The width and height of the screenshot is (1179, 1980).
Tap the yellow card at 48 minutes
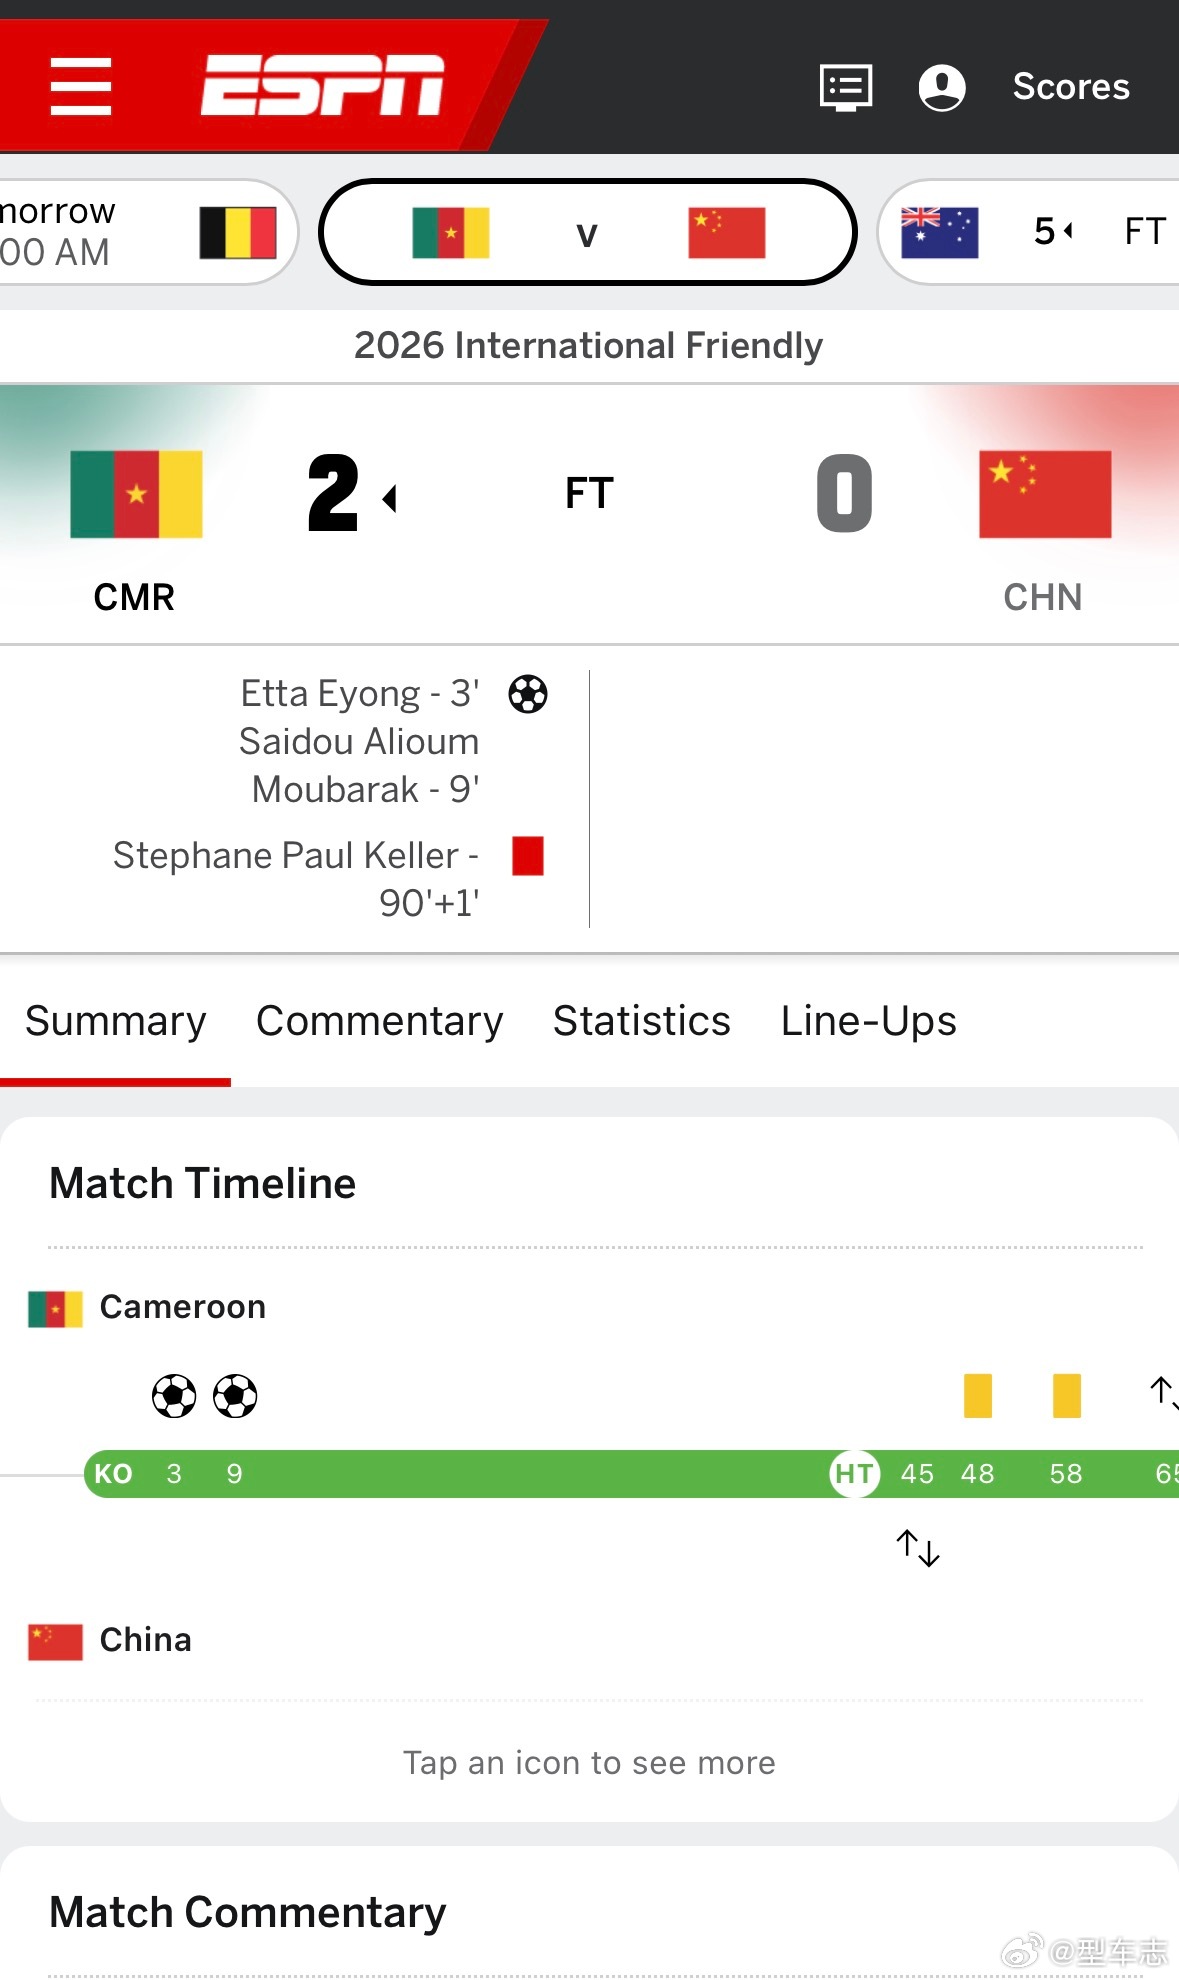[977, 1396]
